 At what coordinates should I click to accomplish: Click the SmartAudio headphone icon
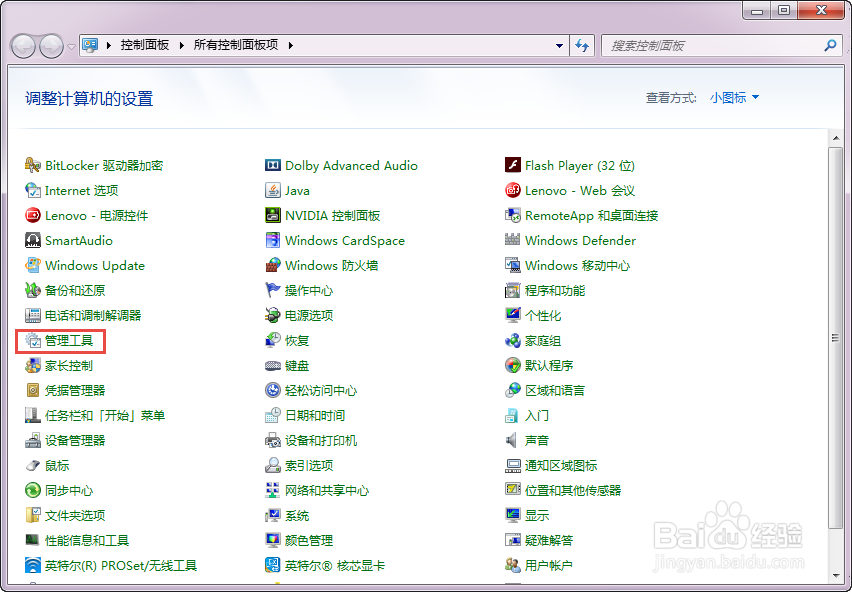pyautogui.click(x=33, y=240)
